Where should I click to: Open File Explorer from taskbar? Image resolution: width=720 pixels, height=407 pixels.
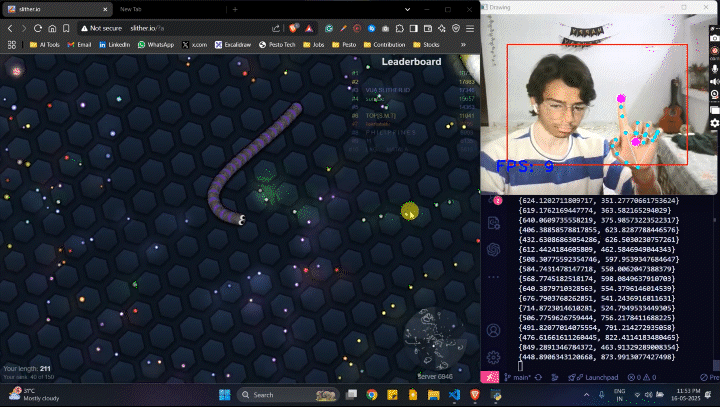[433, 395]
